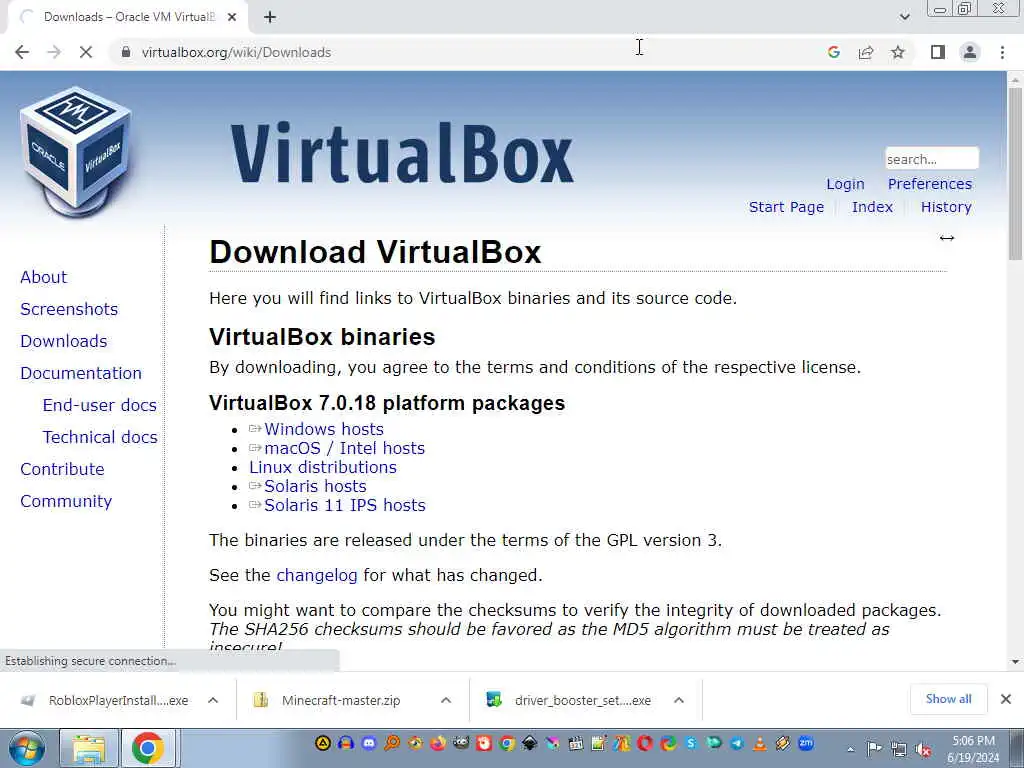Expand options for Minecraft-master.zip download
Image resolution: width=1024 pixels, height=768 pixels.
(x=446, y=700)
